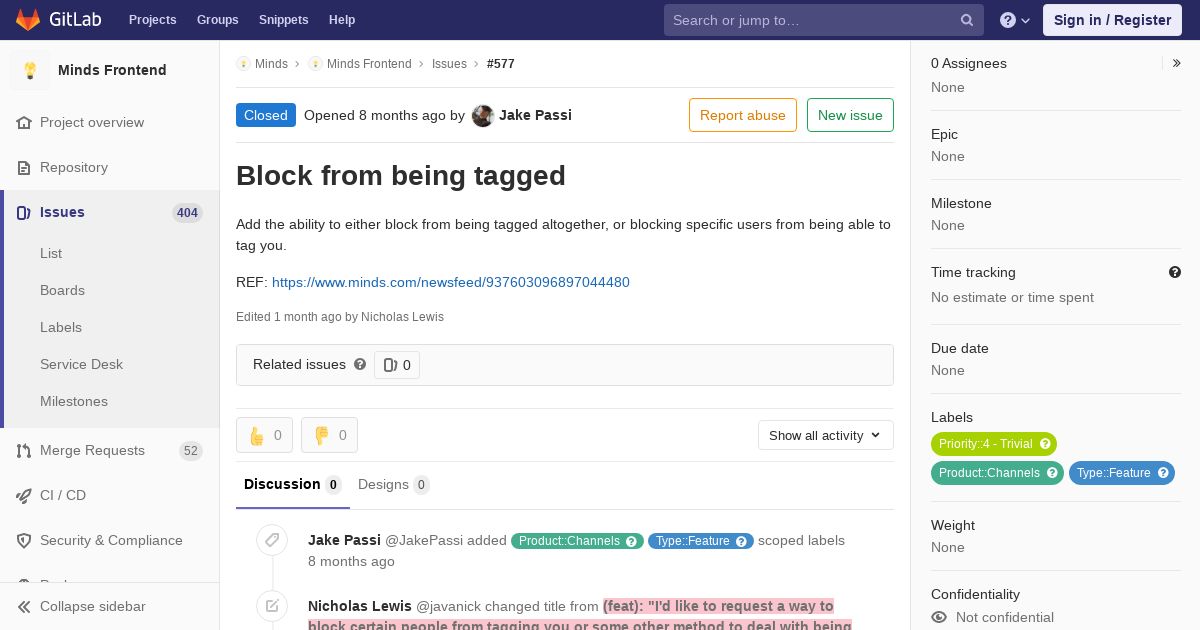Click the CI / CD rocket icon
The height and width of the screenshot is (630, 1200).
[24, 496]
